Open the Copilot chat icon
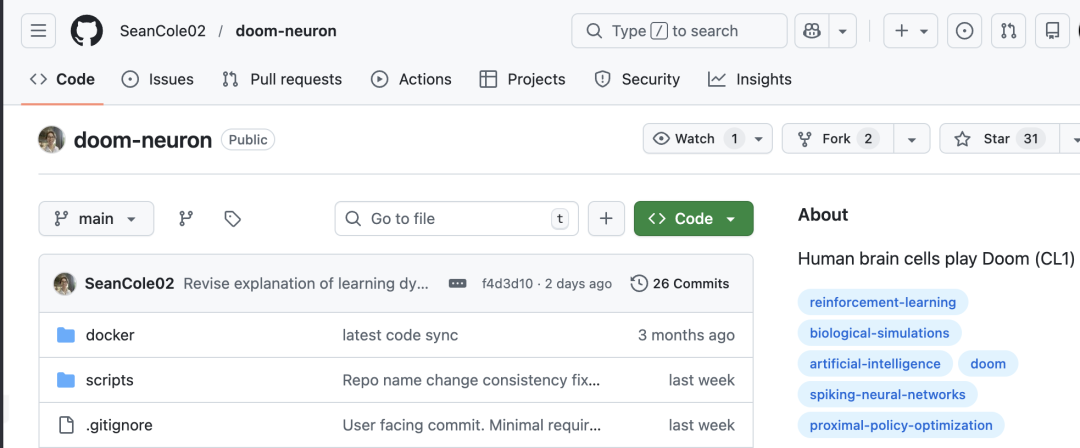Screen dimensions: 1080x448 click(812, 31)
